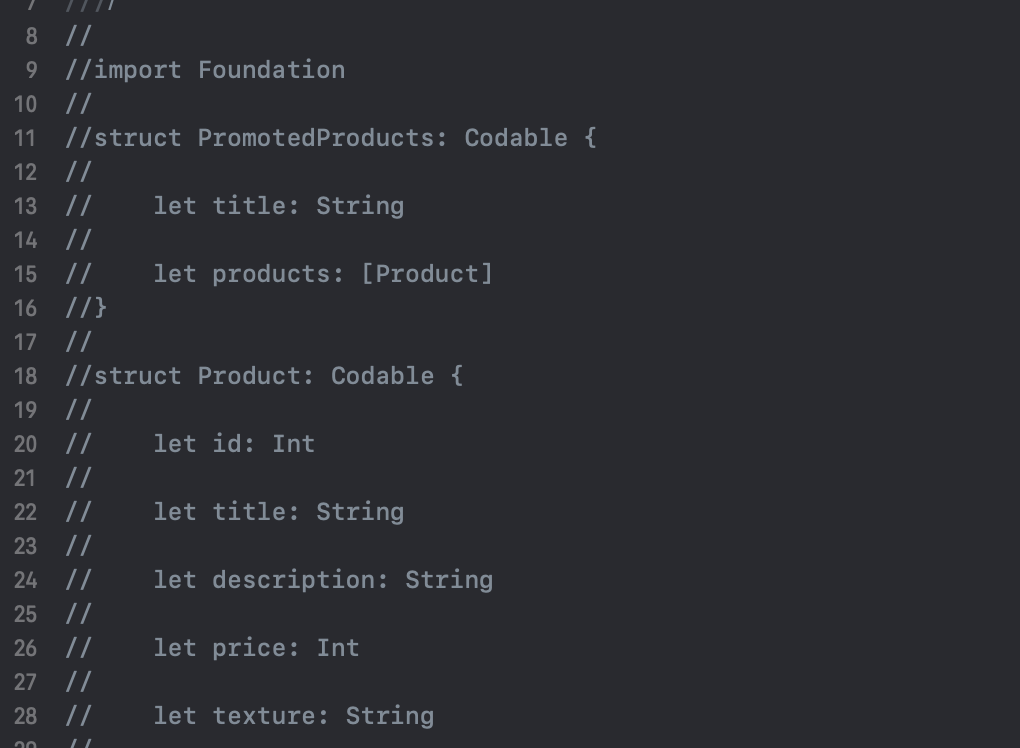
Task: Click Codable on the PromotedProducts line
Action: pos(516,138)
